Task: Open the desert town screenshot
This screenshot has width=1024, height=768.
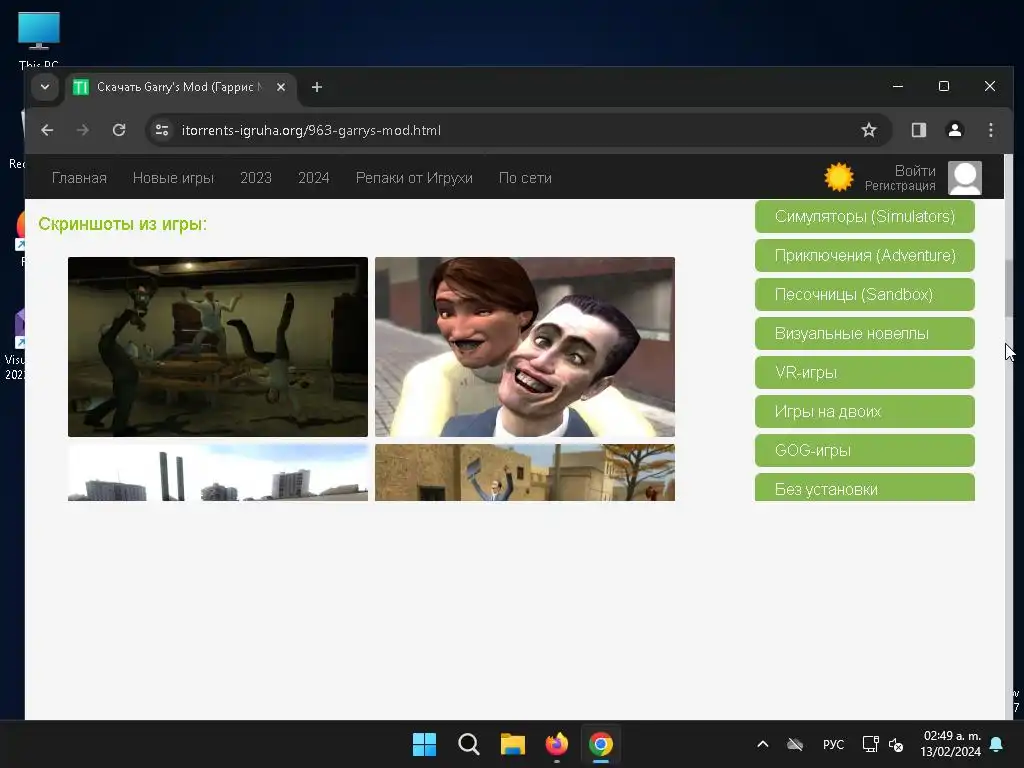Action: point(524,473)
